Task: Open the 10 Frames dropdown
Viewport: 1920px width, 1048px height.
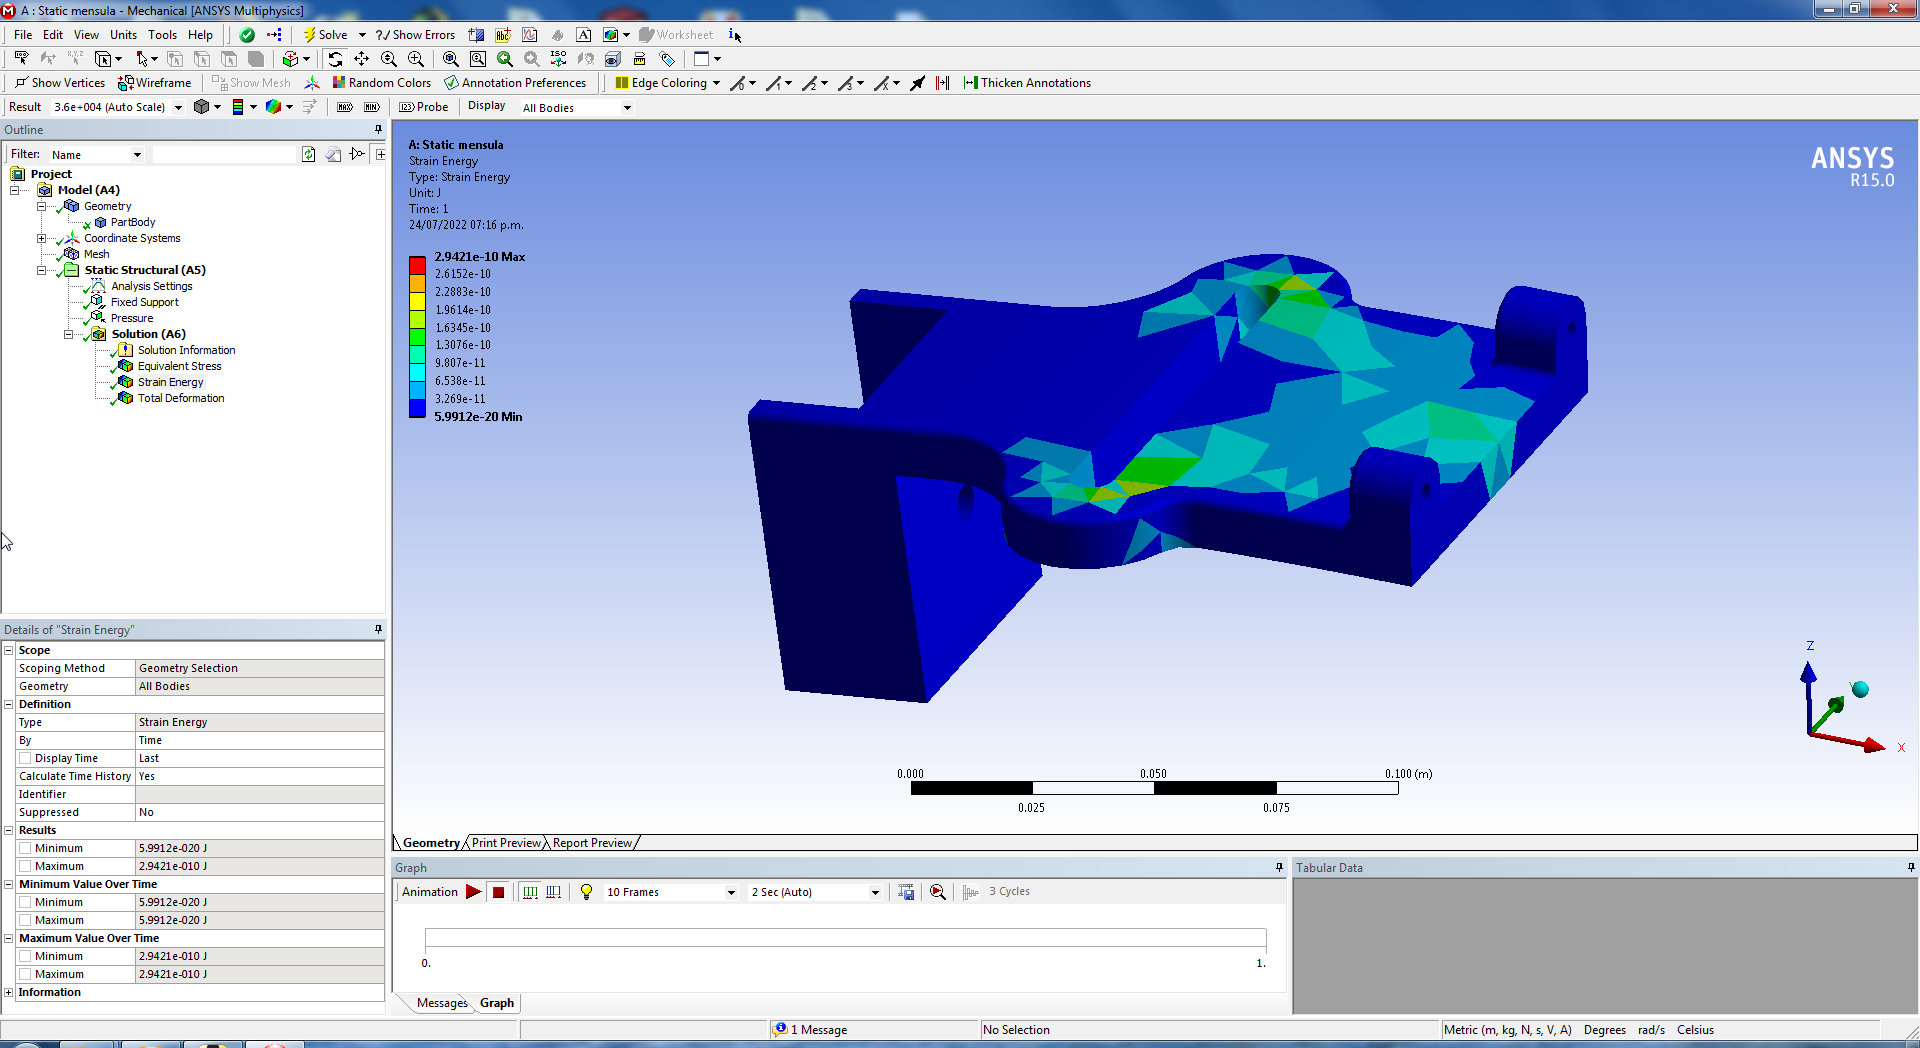Action: pos(731,892)
